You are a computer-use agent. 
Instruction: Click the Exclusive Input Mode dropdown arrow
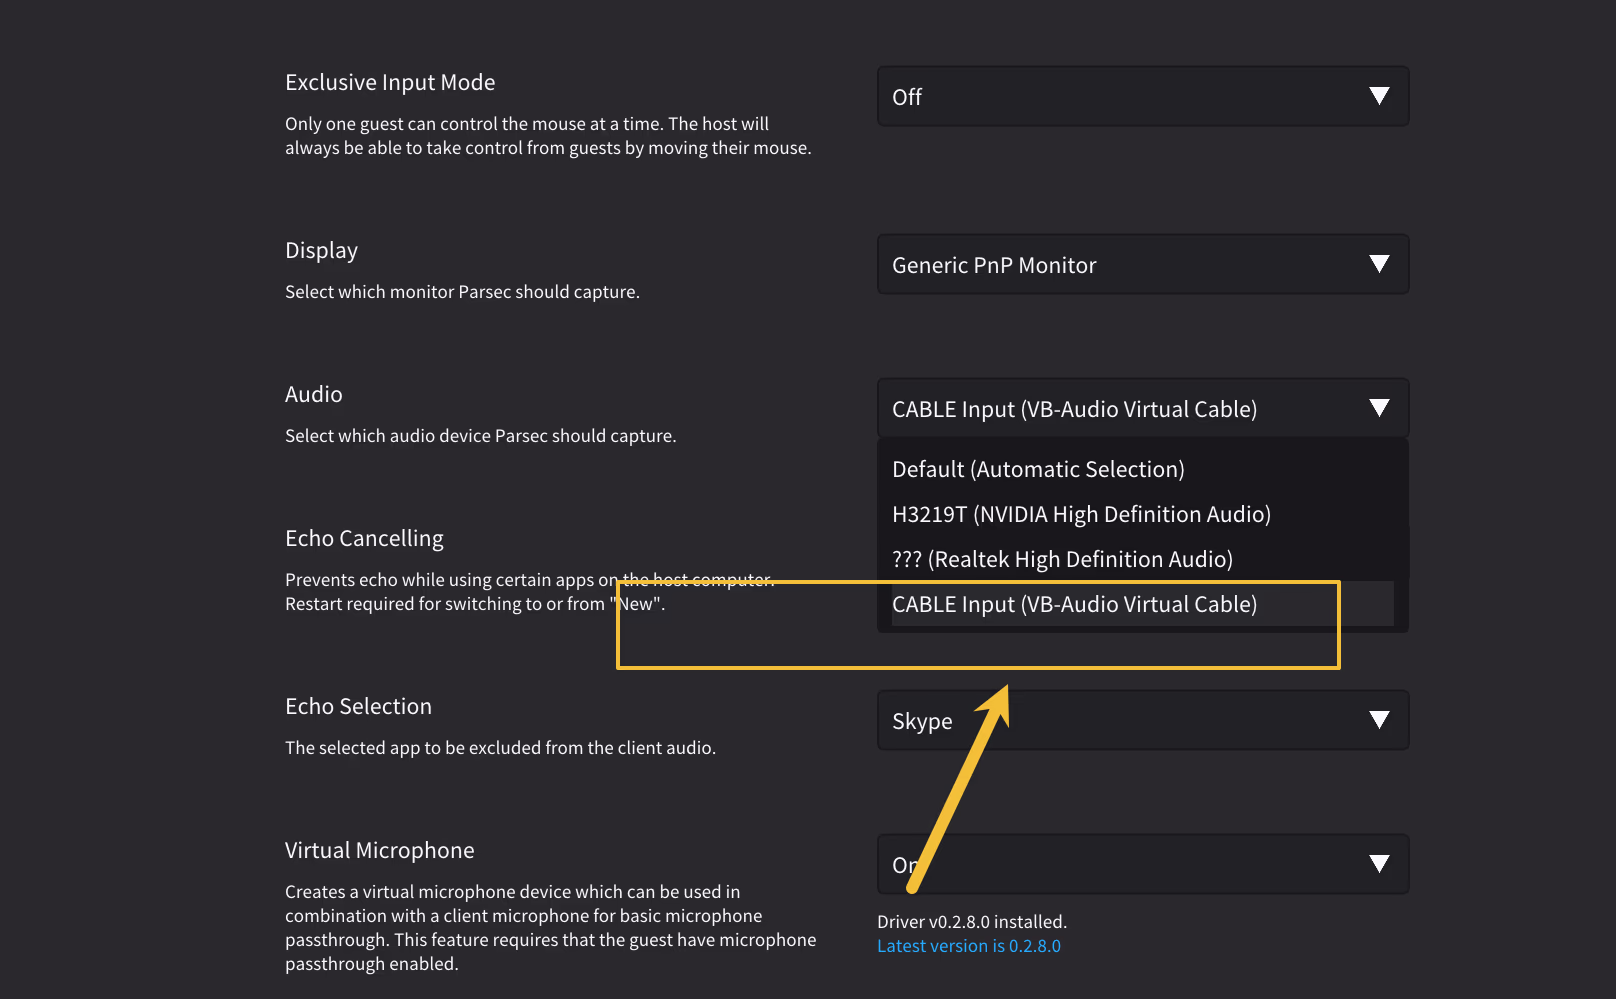coord(1379,96)
